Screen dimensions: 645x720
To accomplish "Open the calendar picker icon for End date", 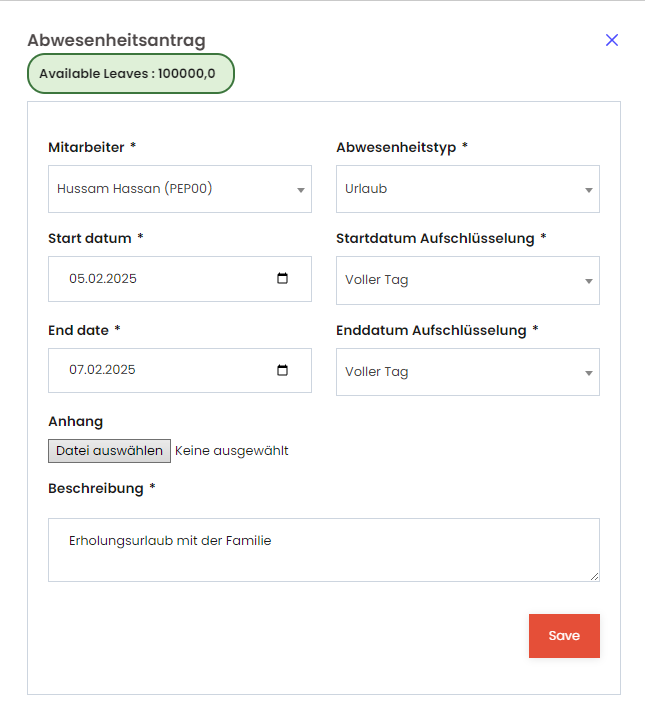I will [282, 370].
